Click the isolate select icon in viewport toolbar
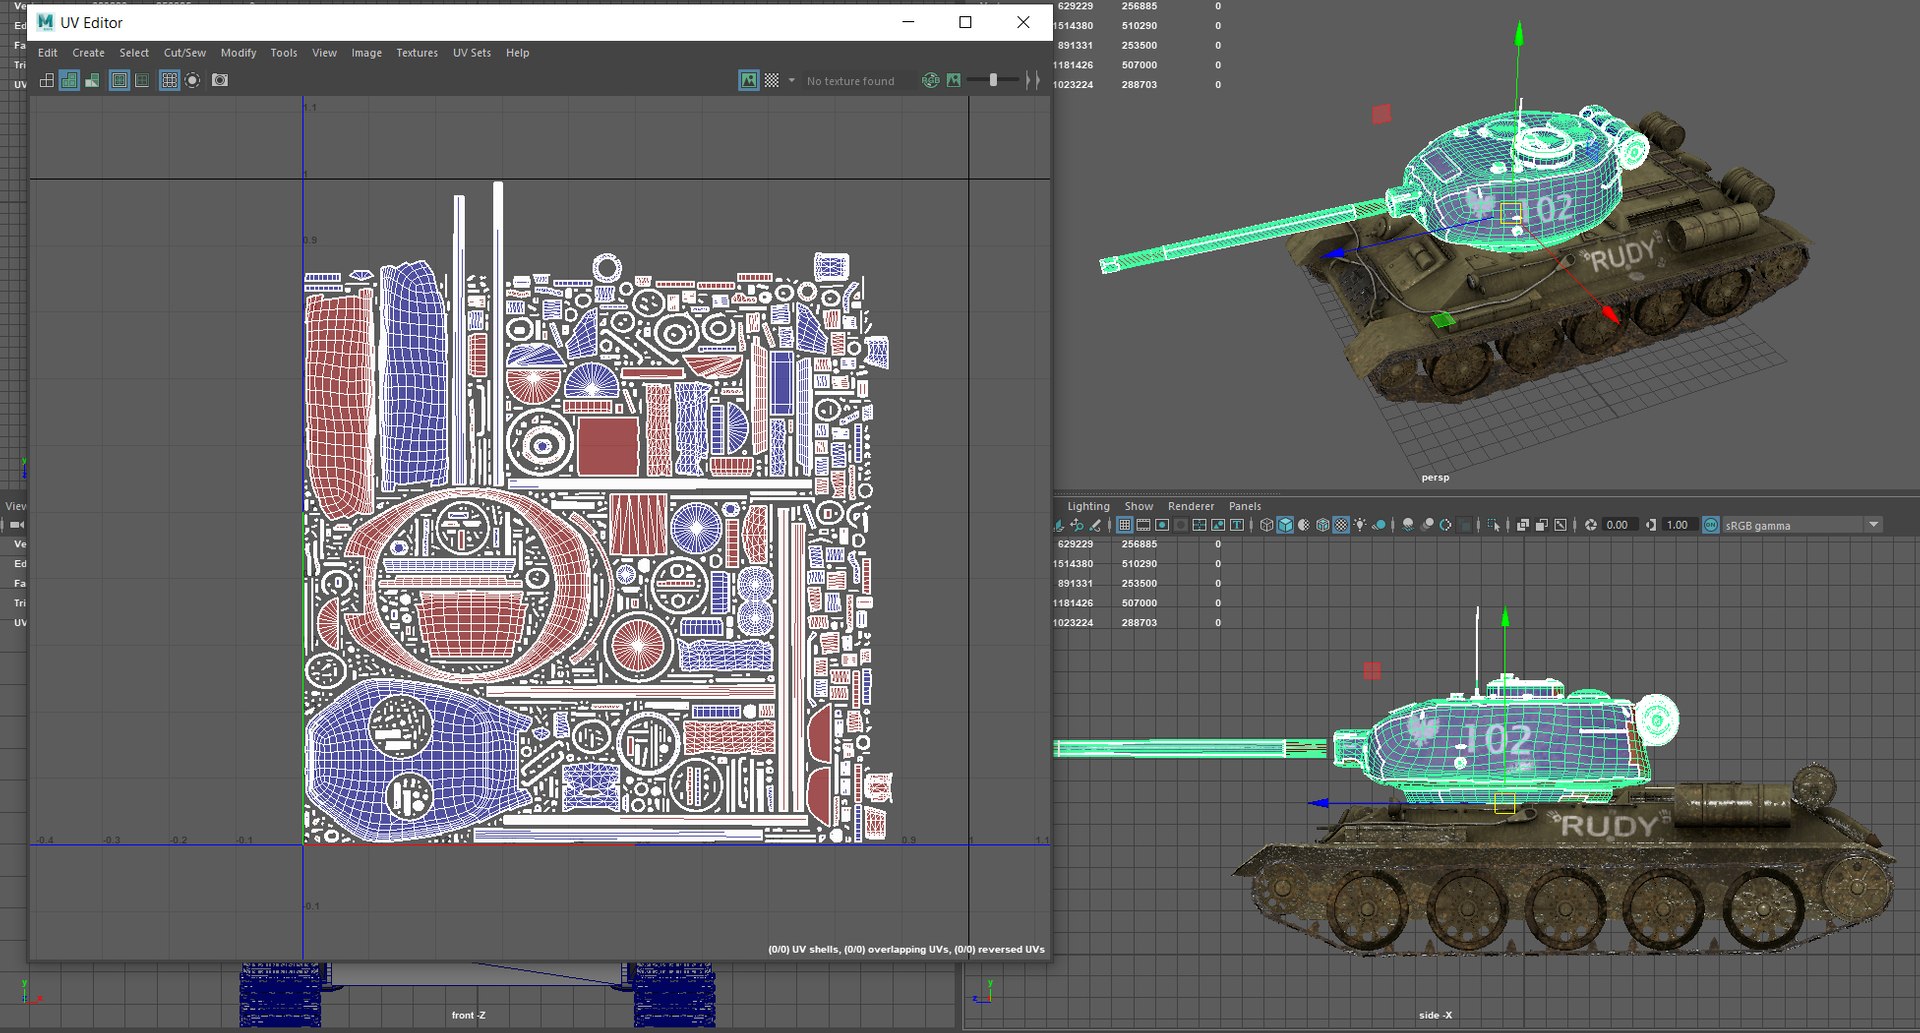 [x=1494, y=525]
